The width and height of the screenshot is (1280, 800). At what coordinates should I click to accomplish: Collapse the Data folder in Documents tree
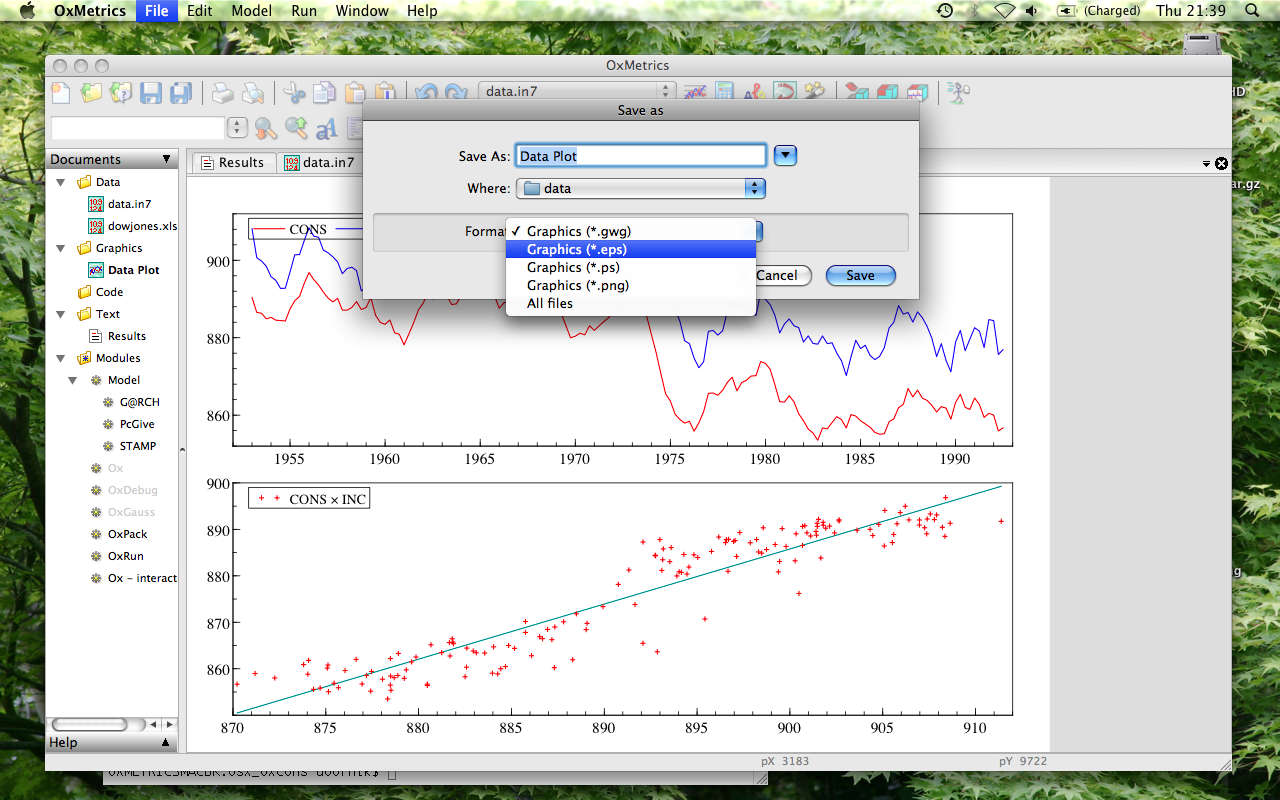point(60,182)
